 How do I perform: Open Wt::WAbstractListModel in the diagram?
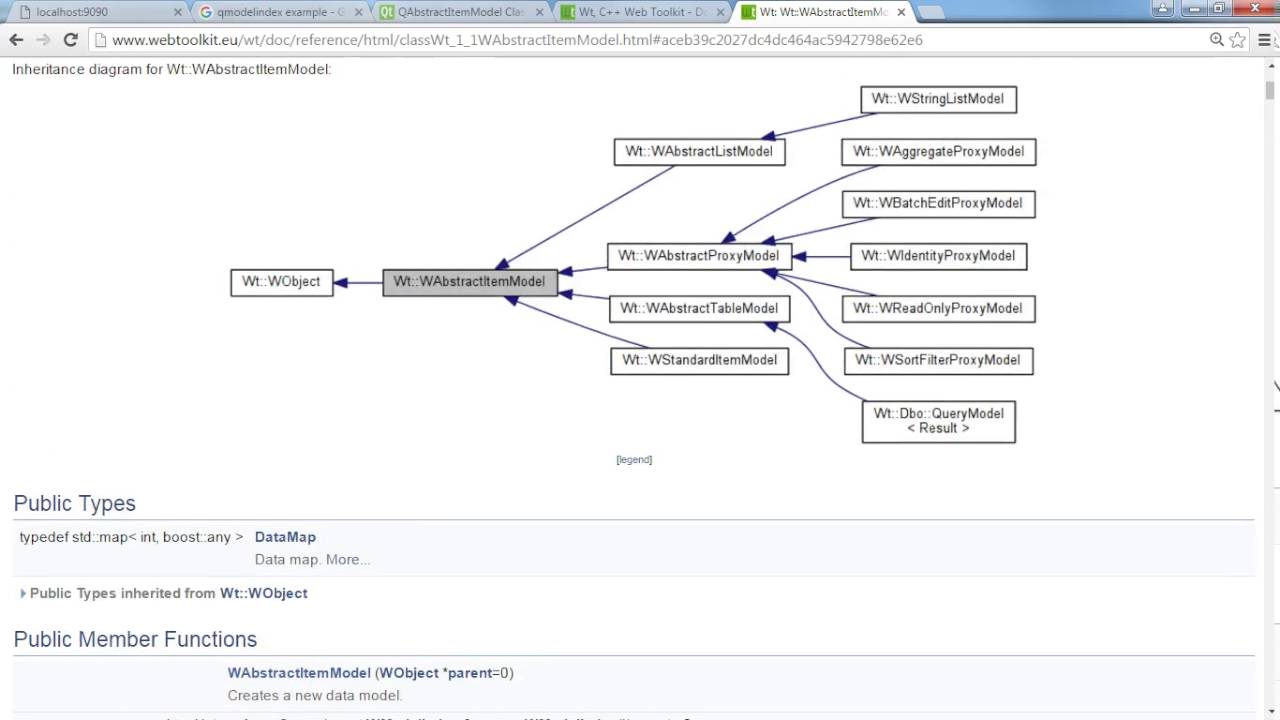point(699,152)
